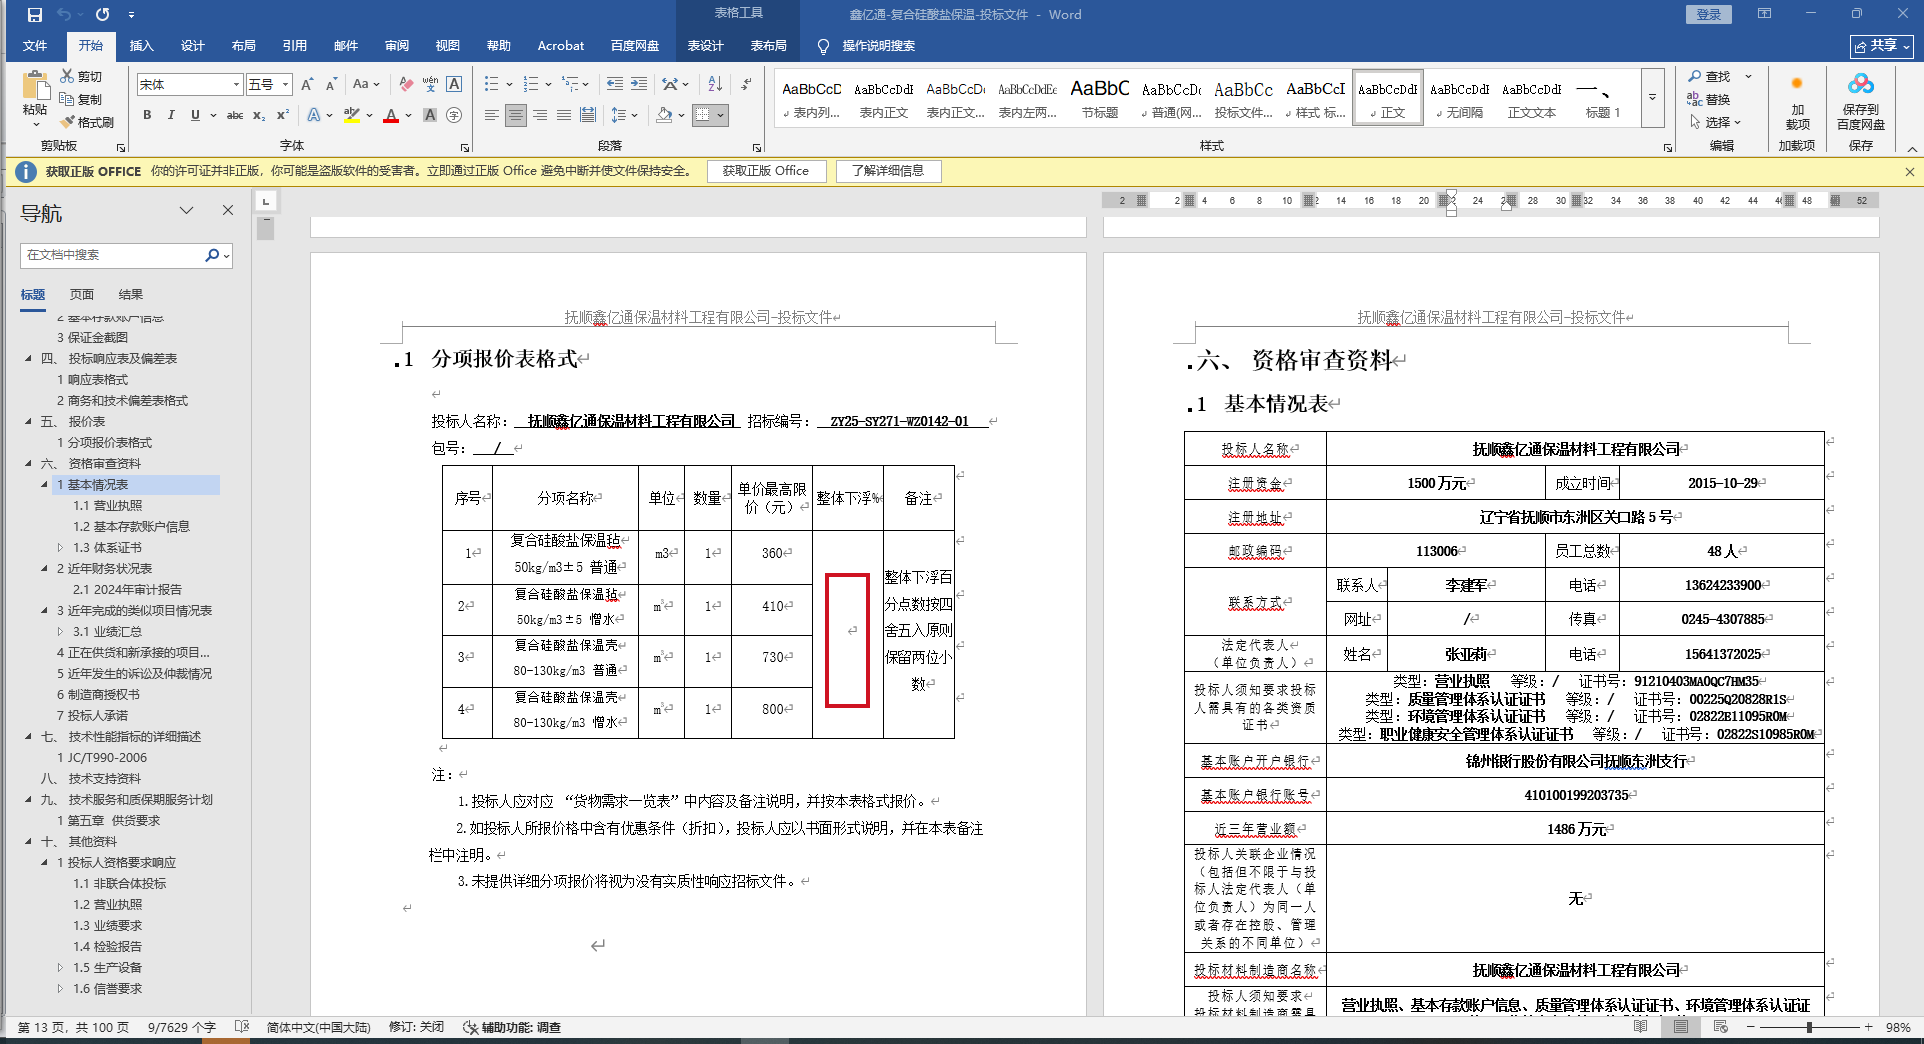Click 保存到百度网盘 button
The height and width of the screenshot is (1044, 1924).
pos(1861,100)
